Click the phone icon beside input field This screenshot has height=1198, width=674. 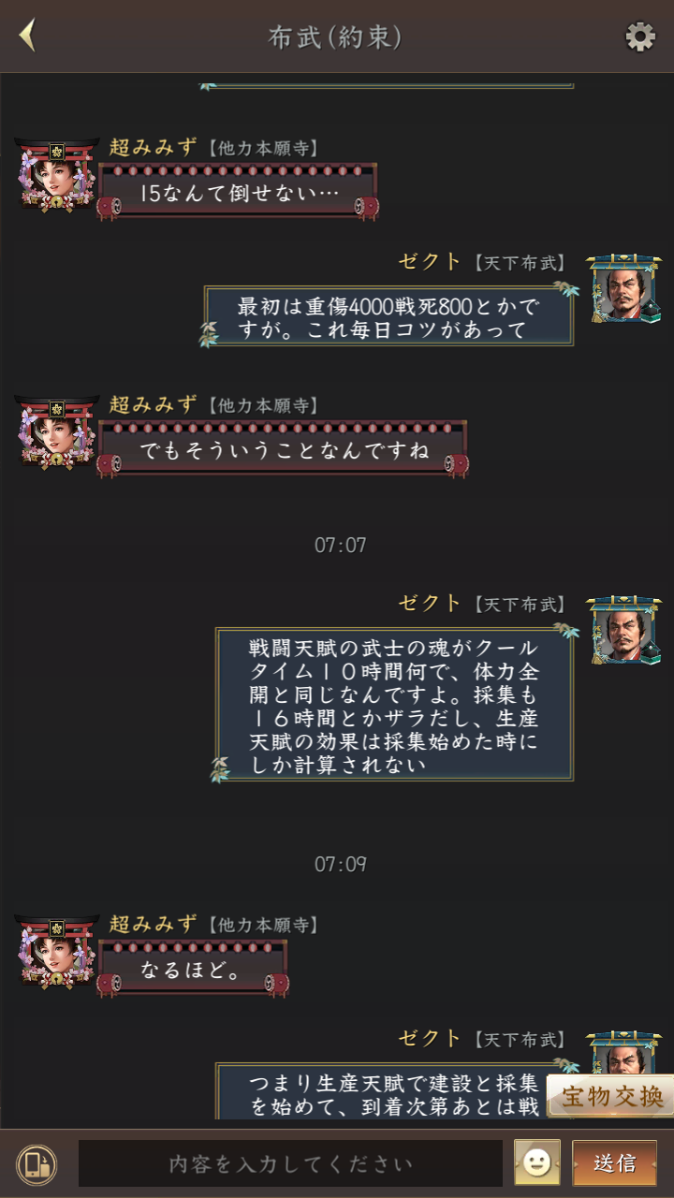[37, 1164]
